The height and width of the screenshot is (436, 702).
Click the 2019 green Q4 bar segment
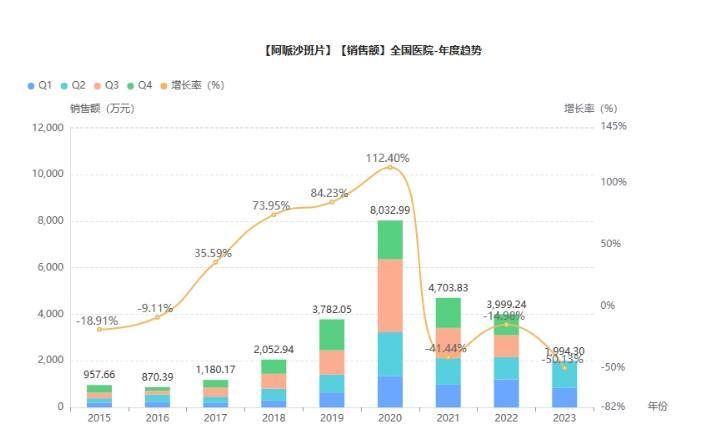pyautogui.click(x=332, y=335)
